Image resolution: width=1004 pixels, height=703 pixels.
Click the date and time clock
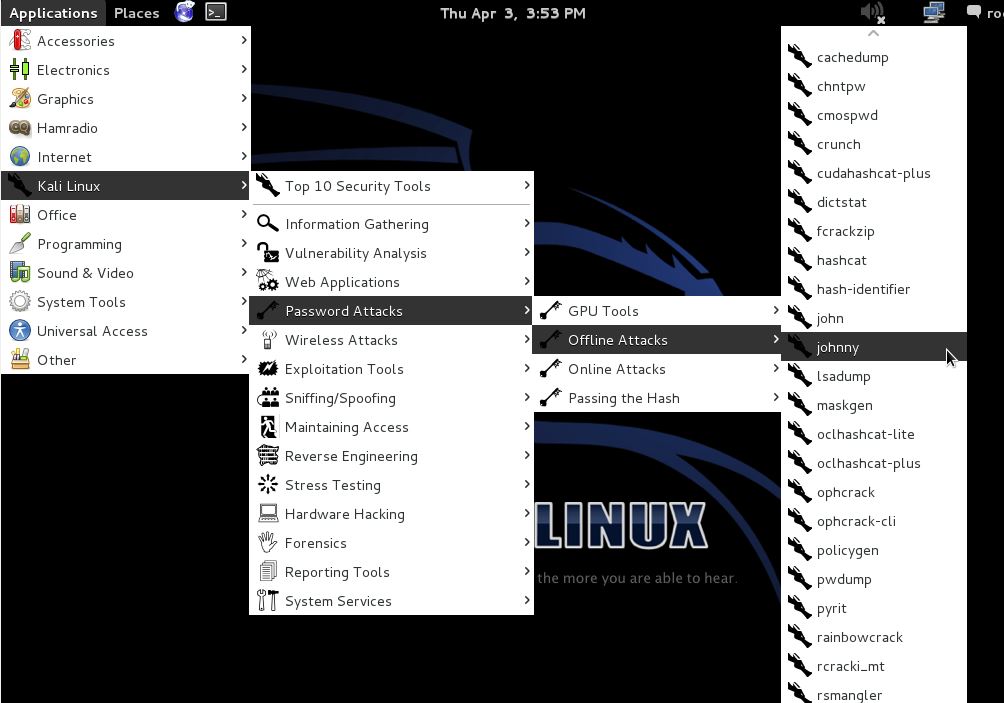(512, 13)
